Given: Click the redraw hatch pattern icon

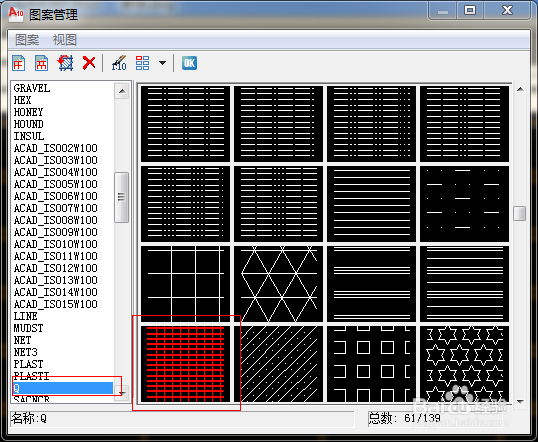Looking at the screenshot, I should pos(65,63).
